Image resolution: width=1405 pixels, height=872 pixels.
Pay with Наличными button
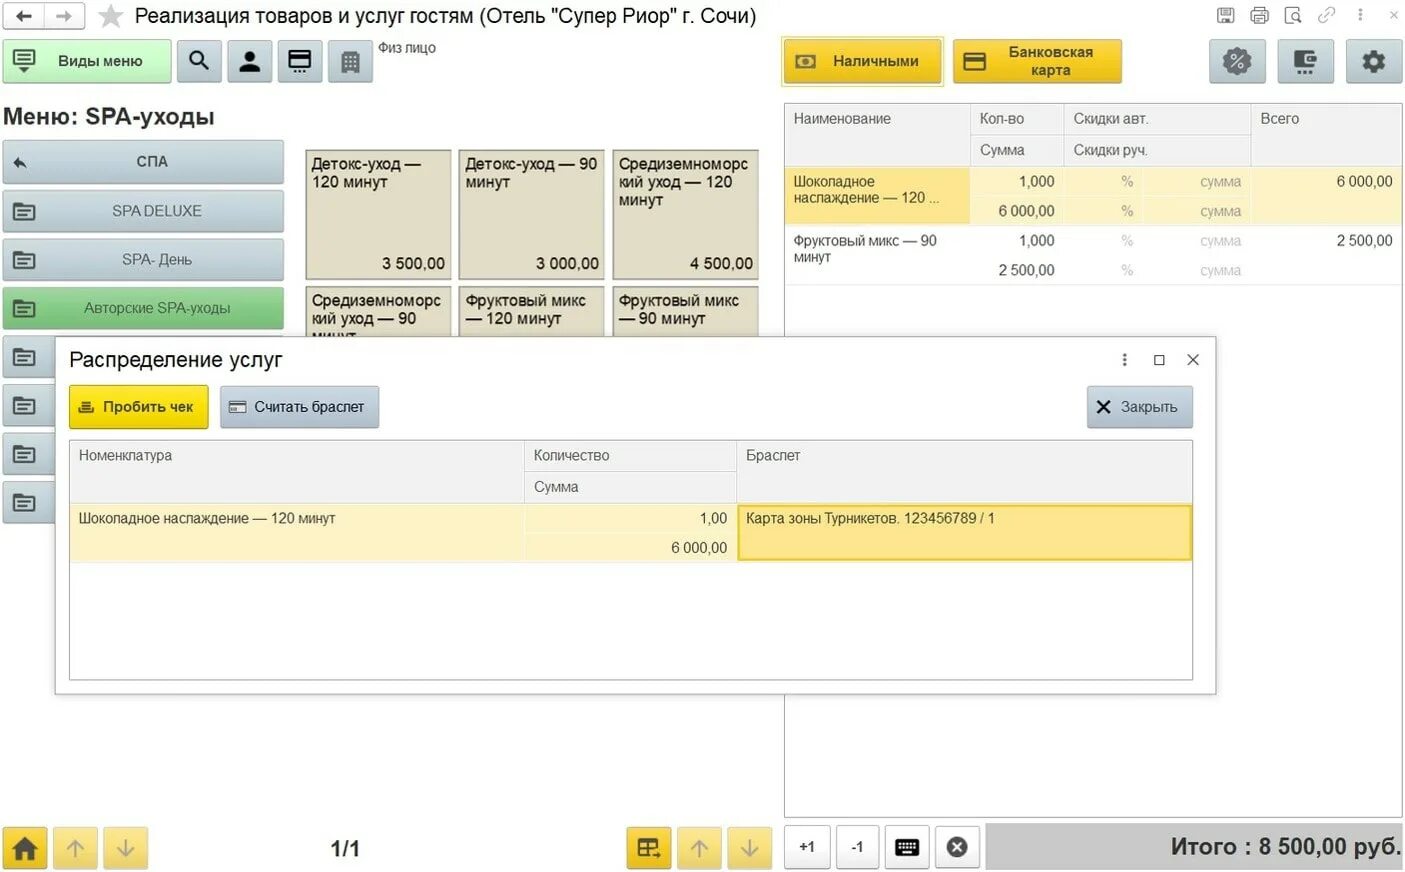862,61
